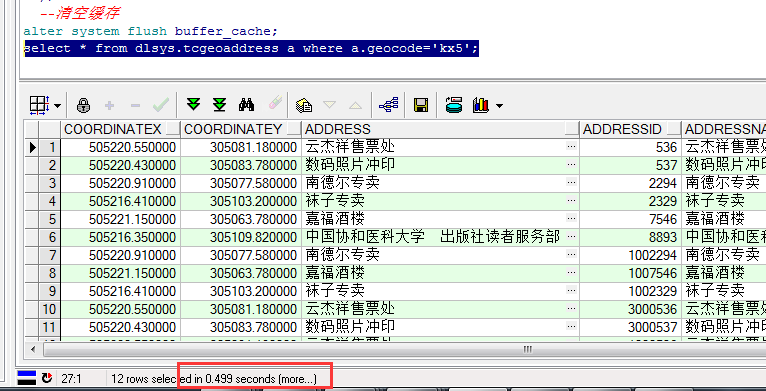Click ADDRESSID cell 1007546
766x391 pixels.
[x=631, y=273]
